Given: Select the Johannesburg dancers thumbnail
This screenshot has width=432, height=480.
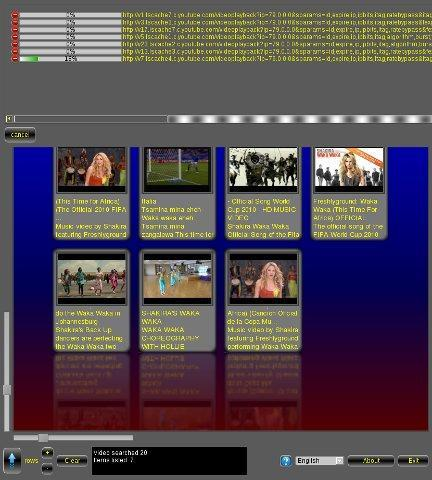Looking at the screenshot, I should pyautogui.click(x=92, y=279).
